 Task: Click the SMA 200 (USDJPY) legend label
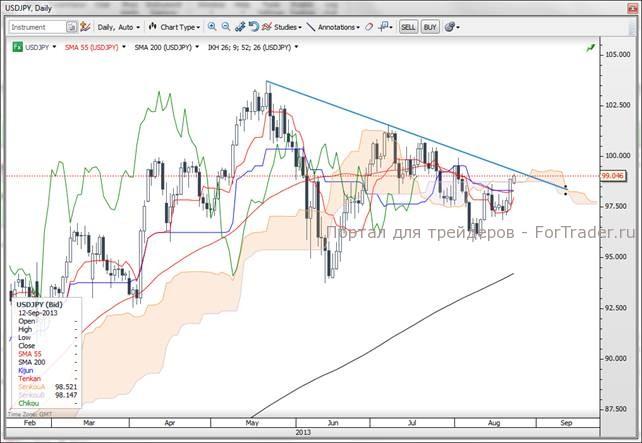[x=163, y=47]
